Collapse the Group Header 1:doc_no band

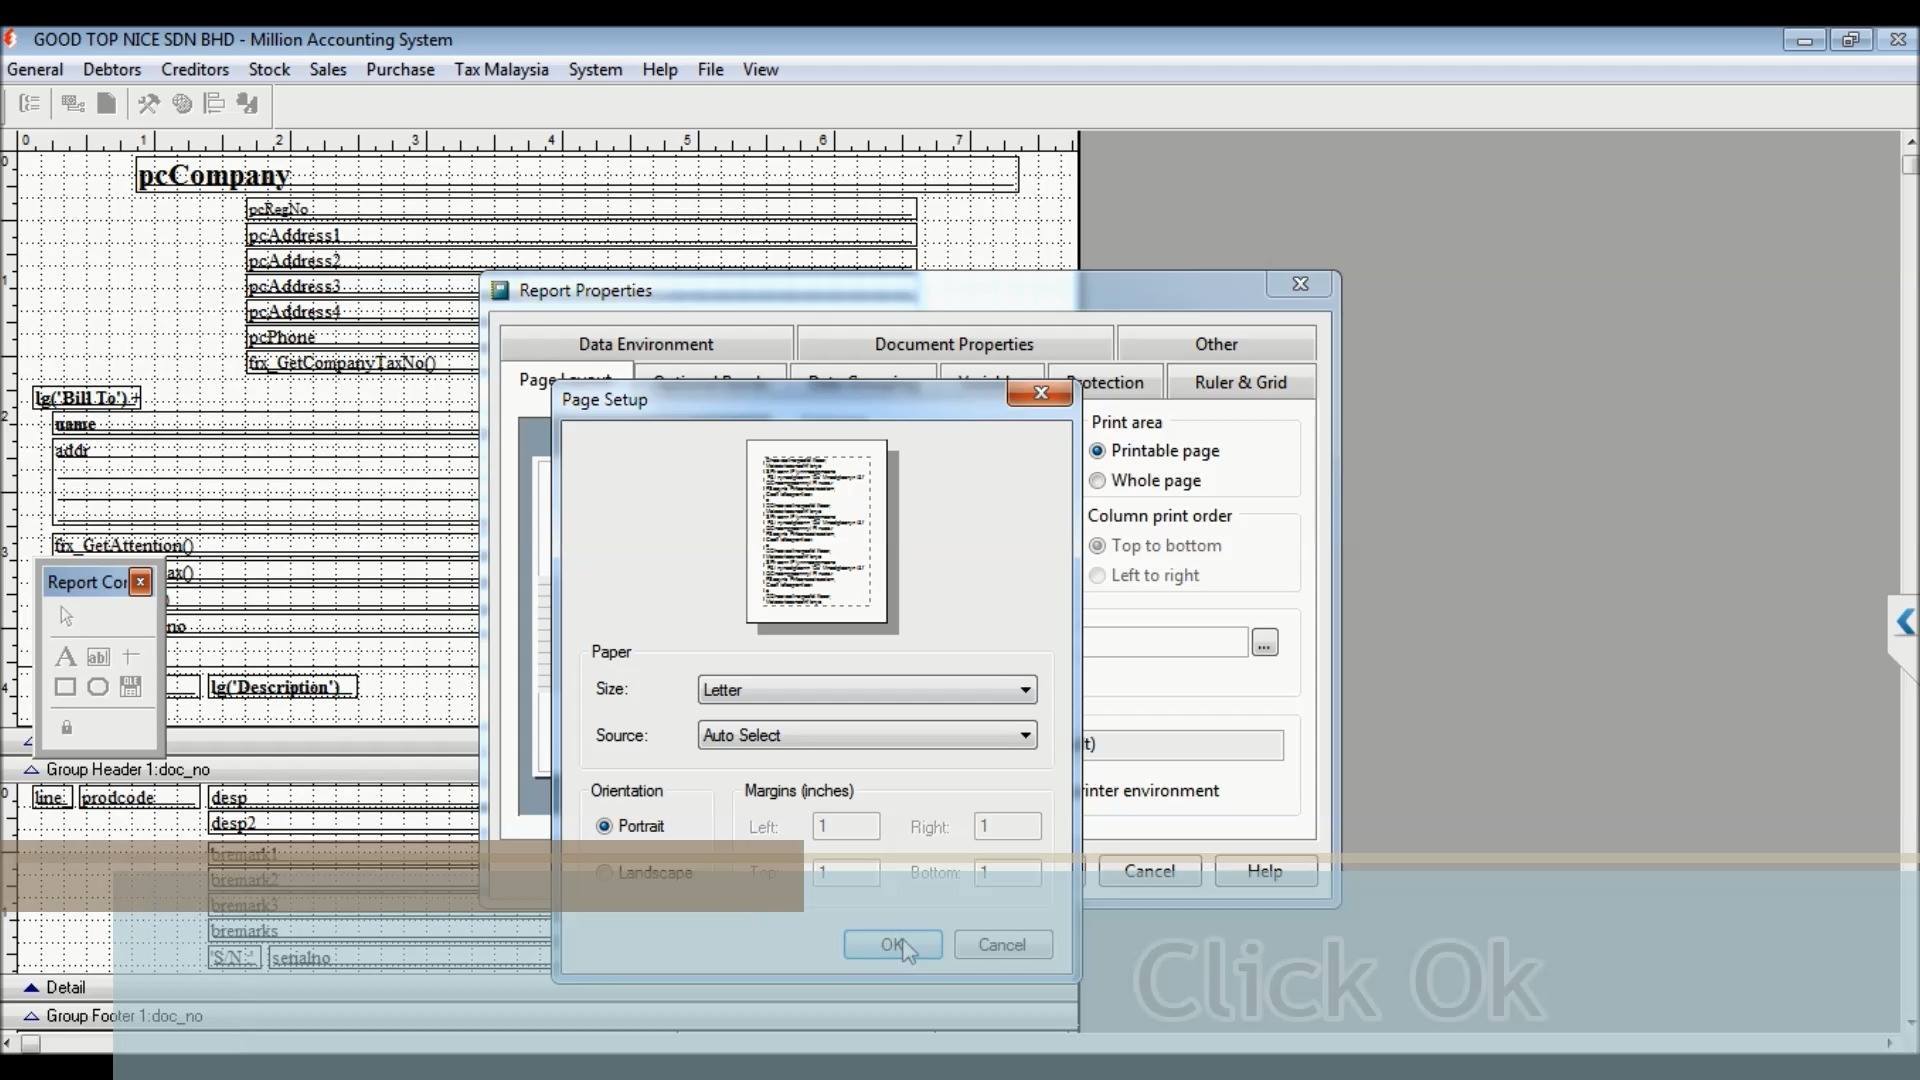(x=31, y=769)
